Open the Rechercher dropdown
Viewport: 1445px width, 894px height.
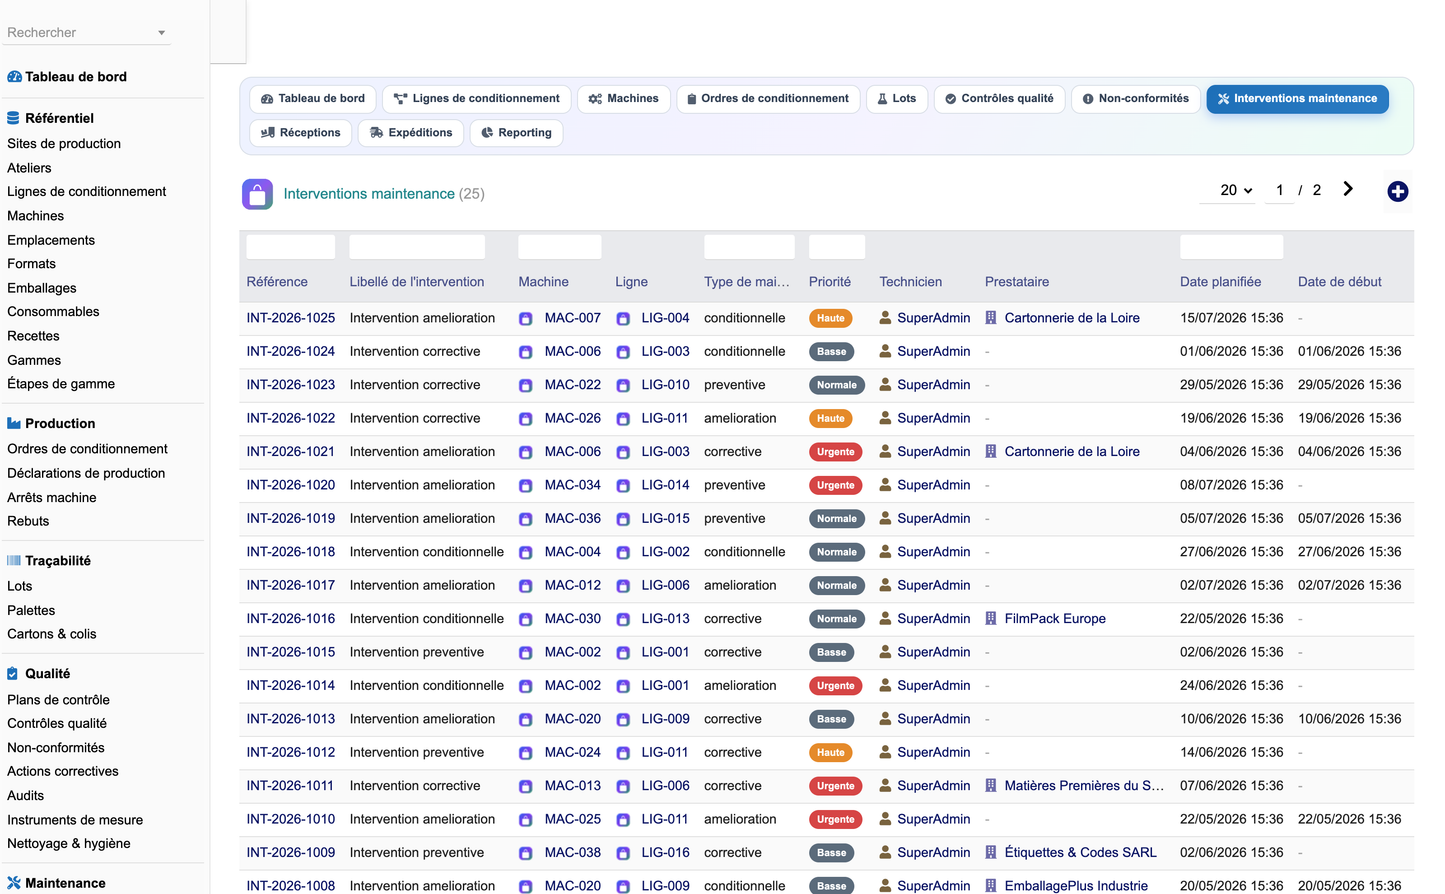[x=87, y=33]
